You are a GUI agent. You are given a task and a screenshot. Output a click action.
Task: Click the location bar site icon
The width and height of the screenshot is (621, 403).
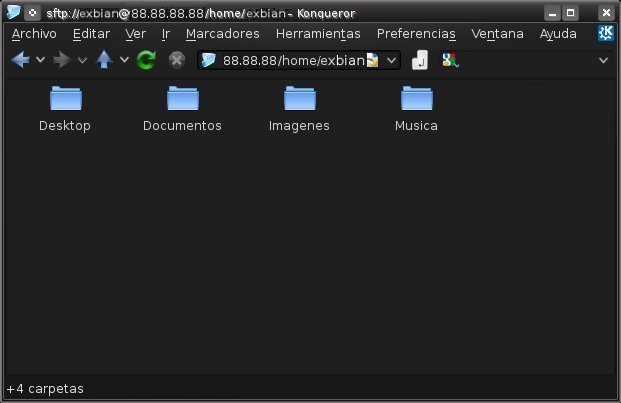[208, 61]
